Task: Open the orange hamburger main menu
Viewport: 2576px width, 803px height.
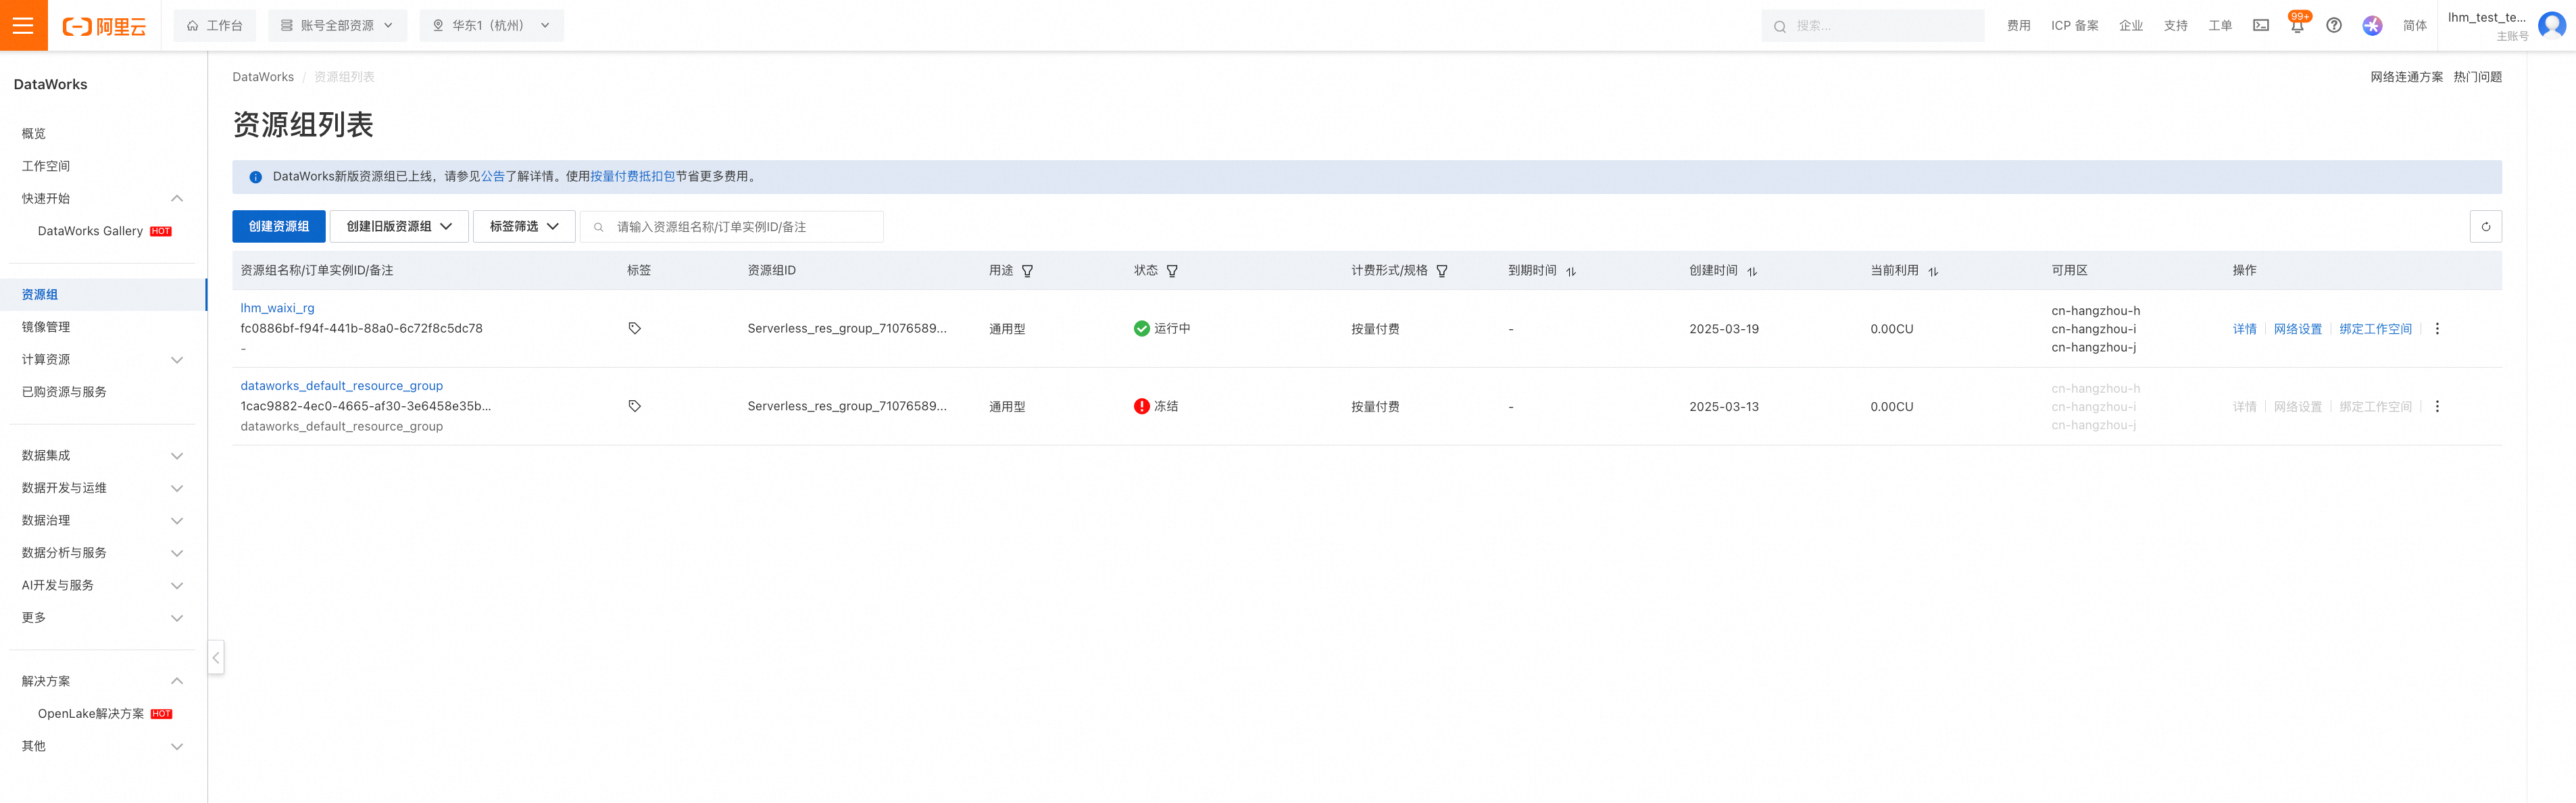Action: [x=23, y=25]
